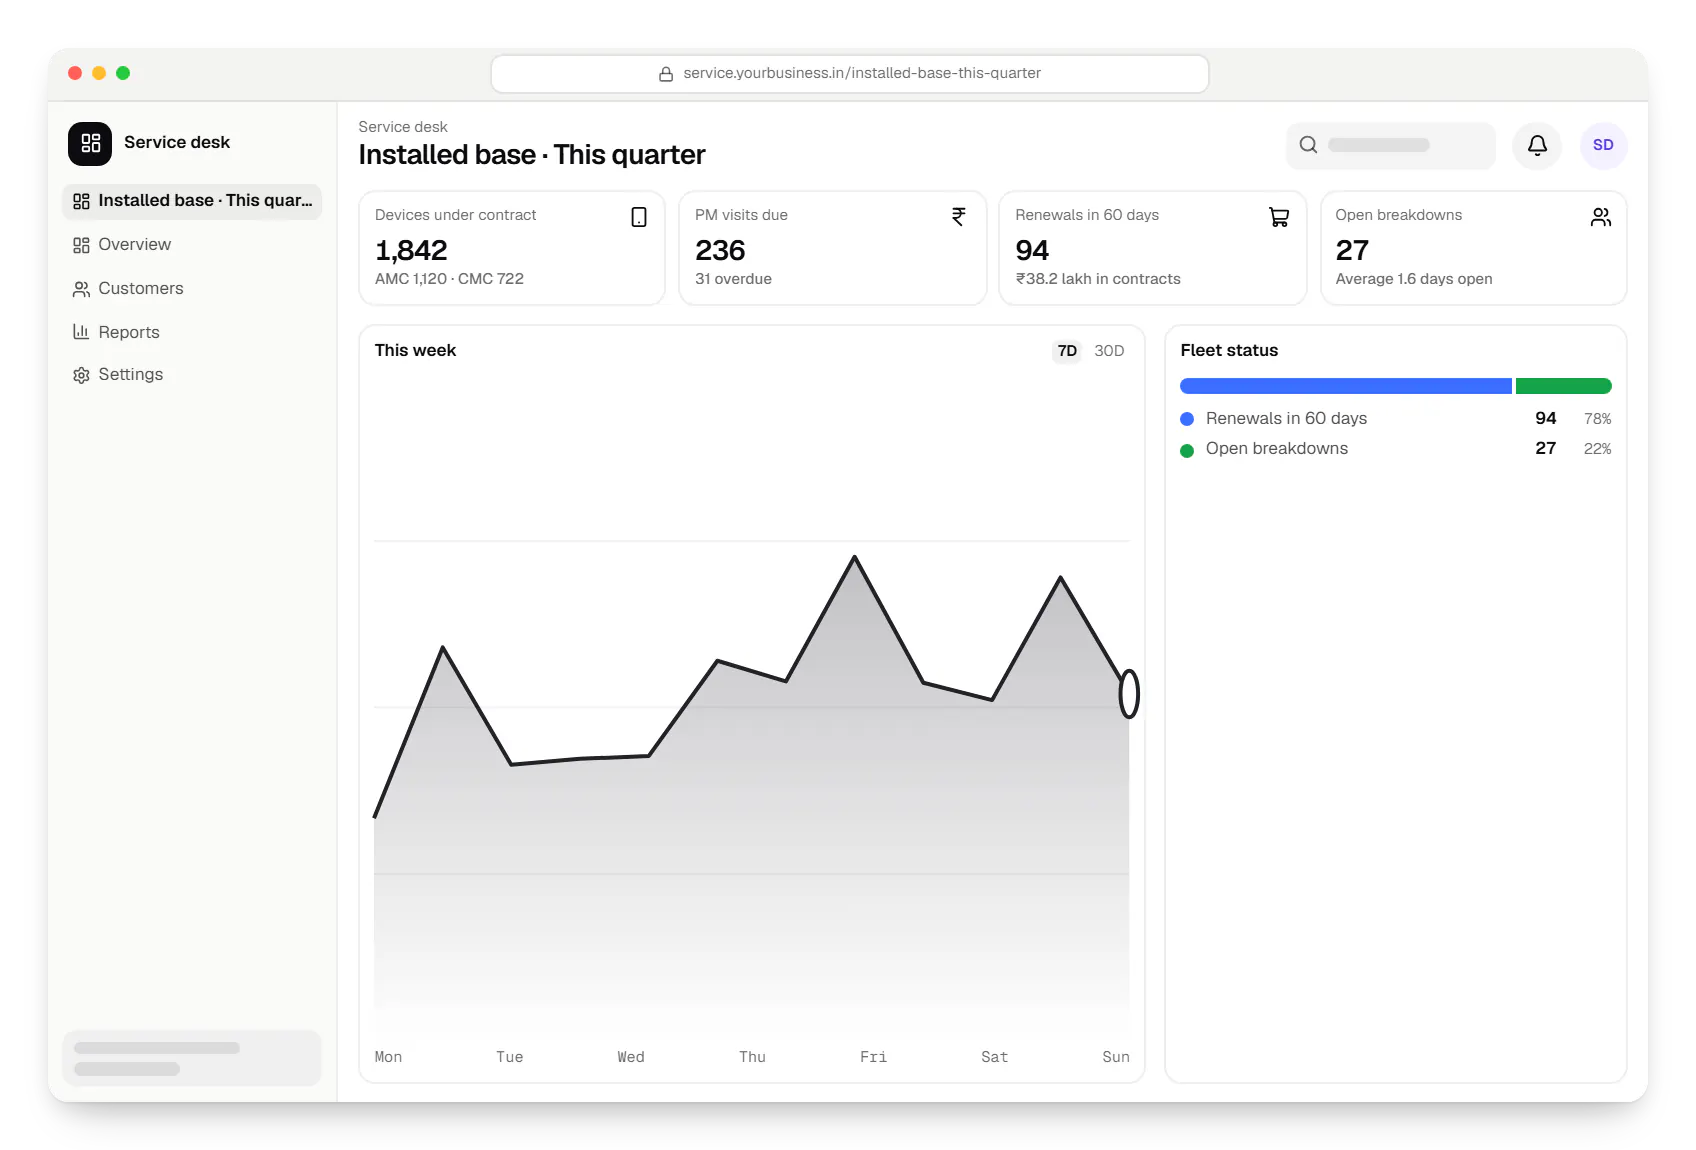Click the search magnifier icon
The image size is (1696, 1150).
tap(1308, 145)
